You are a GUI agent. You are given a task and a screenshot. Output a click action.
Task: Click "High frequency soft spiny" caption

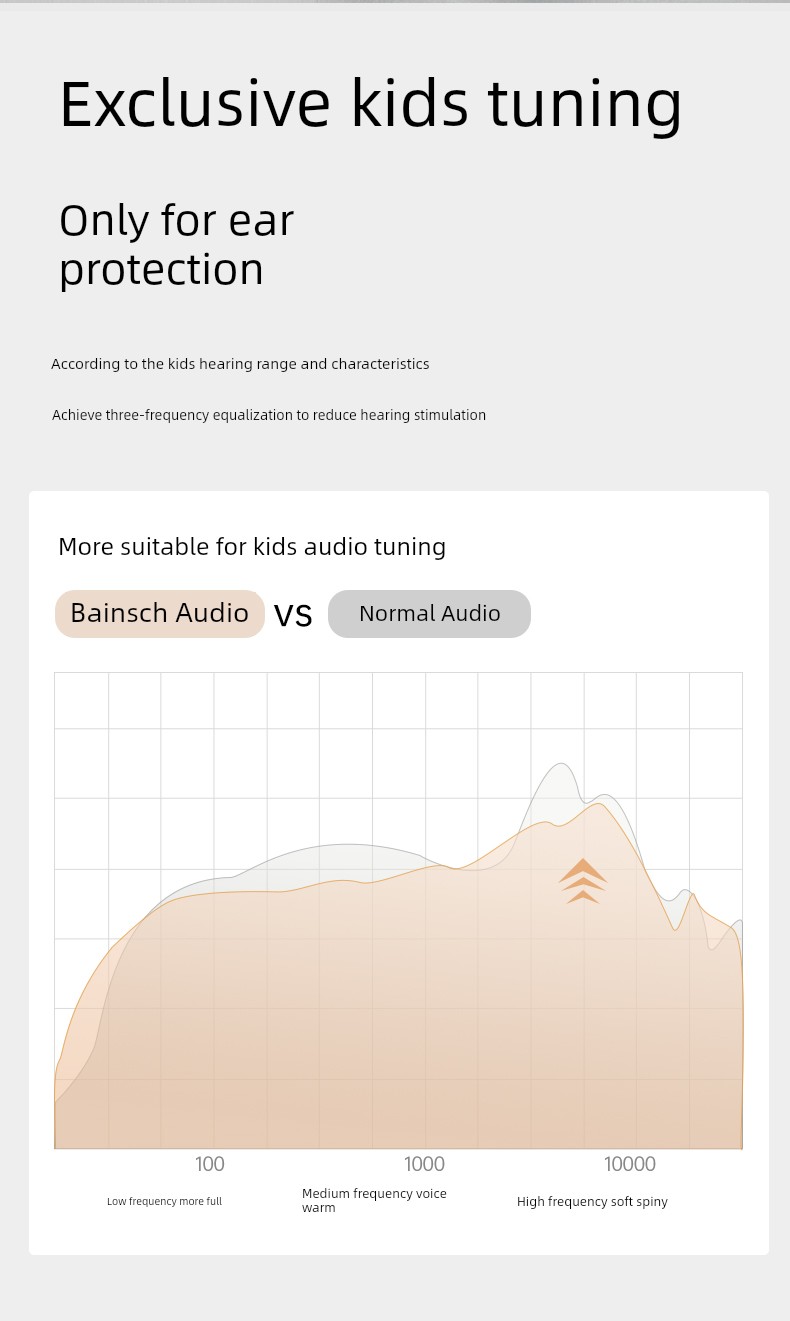(x=592, y=1202)
